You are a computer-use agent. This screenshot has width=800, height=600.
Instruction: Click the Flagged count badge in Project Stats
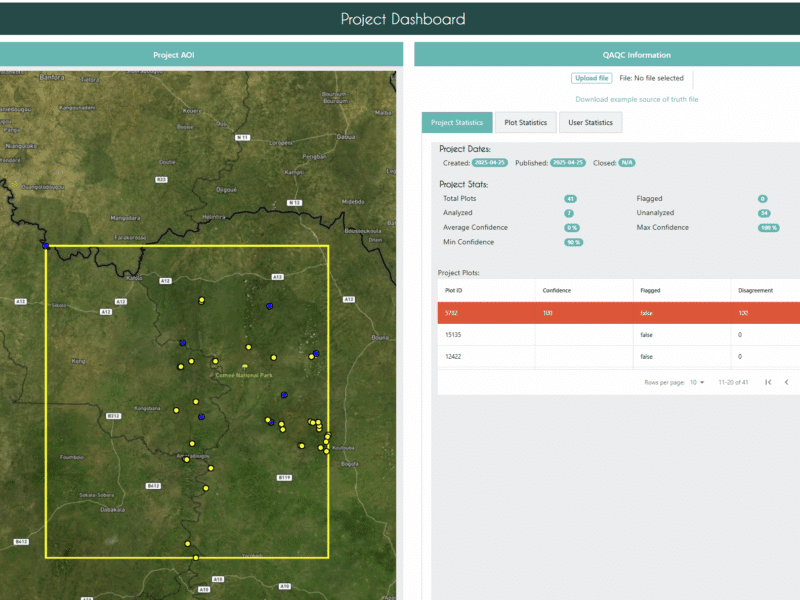coord(762,199)
